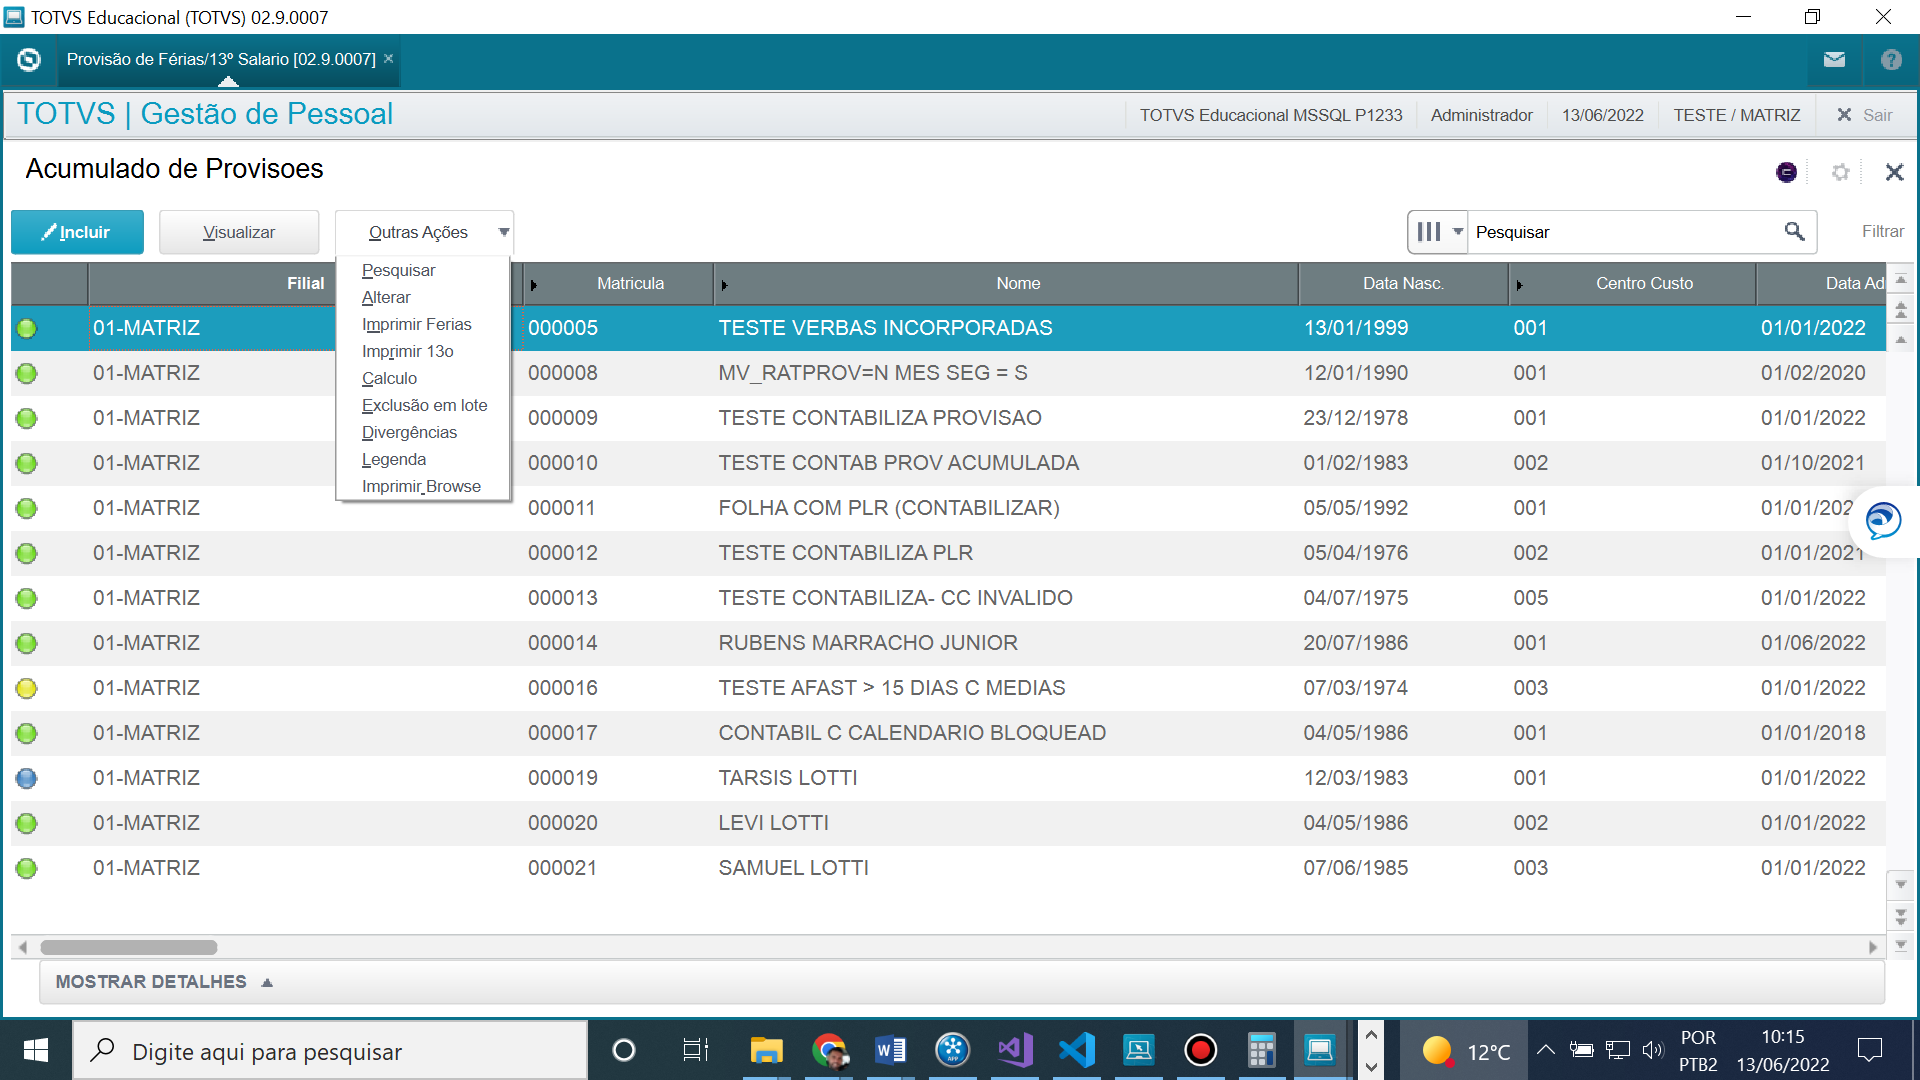
Task: Select Calculo menu entry
Action: (x=389, y=378)
